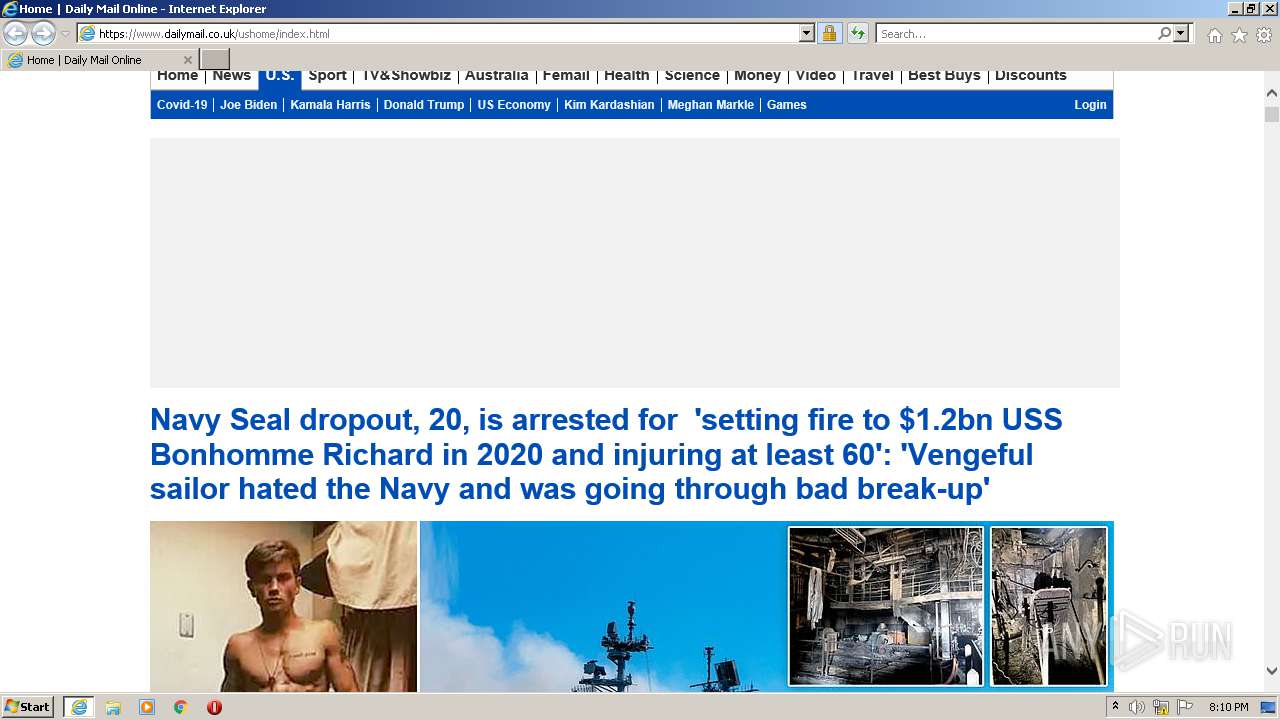Viewport: 1280px width, 720px height.
Task: Open the Femail section
Action: pos(566,76)
